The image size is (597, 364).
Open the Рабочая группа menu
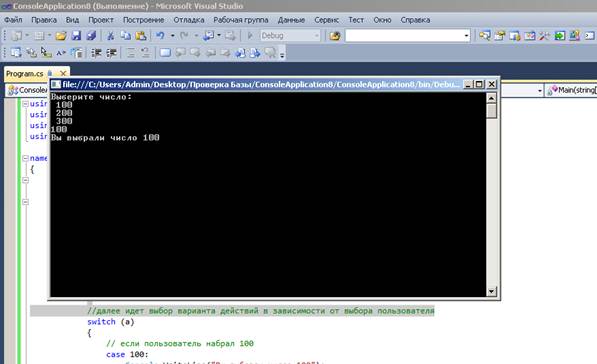241,20
